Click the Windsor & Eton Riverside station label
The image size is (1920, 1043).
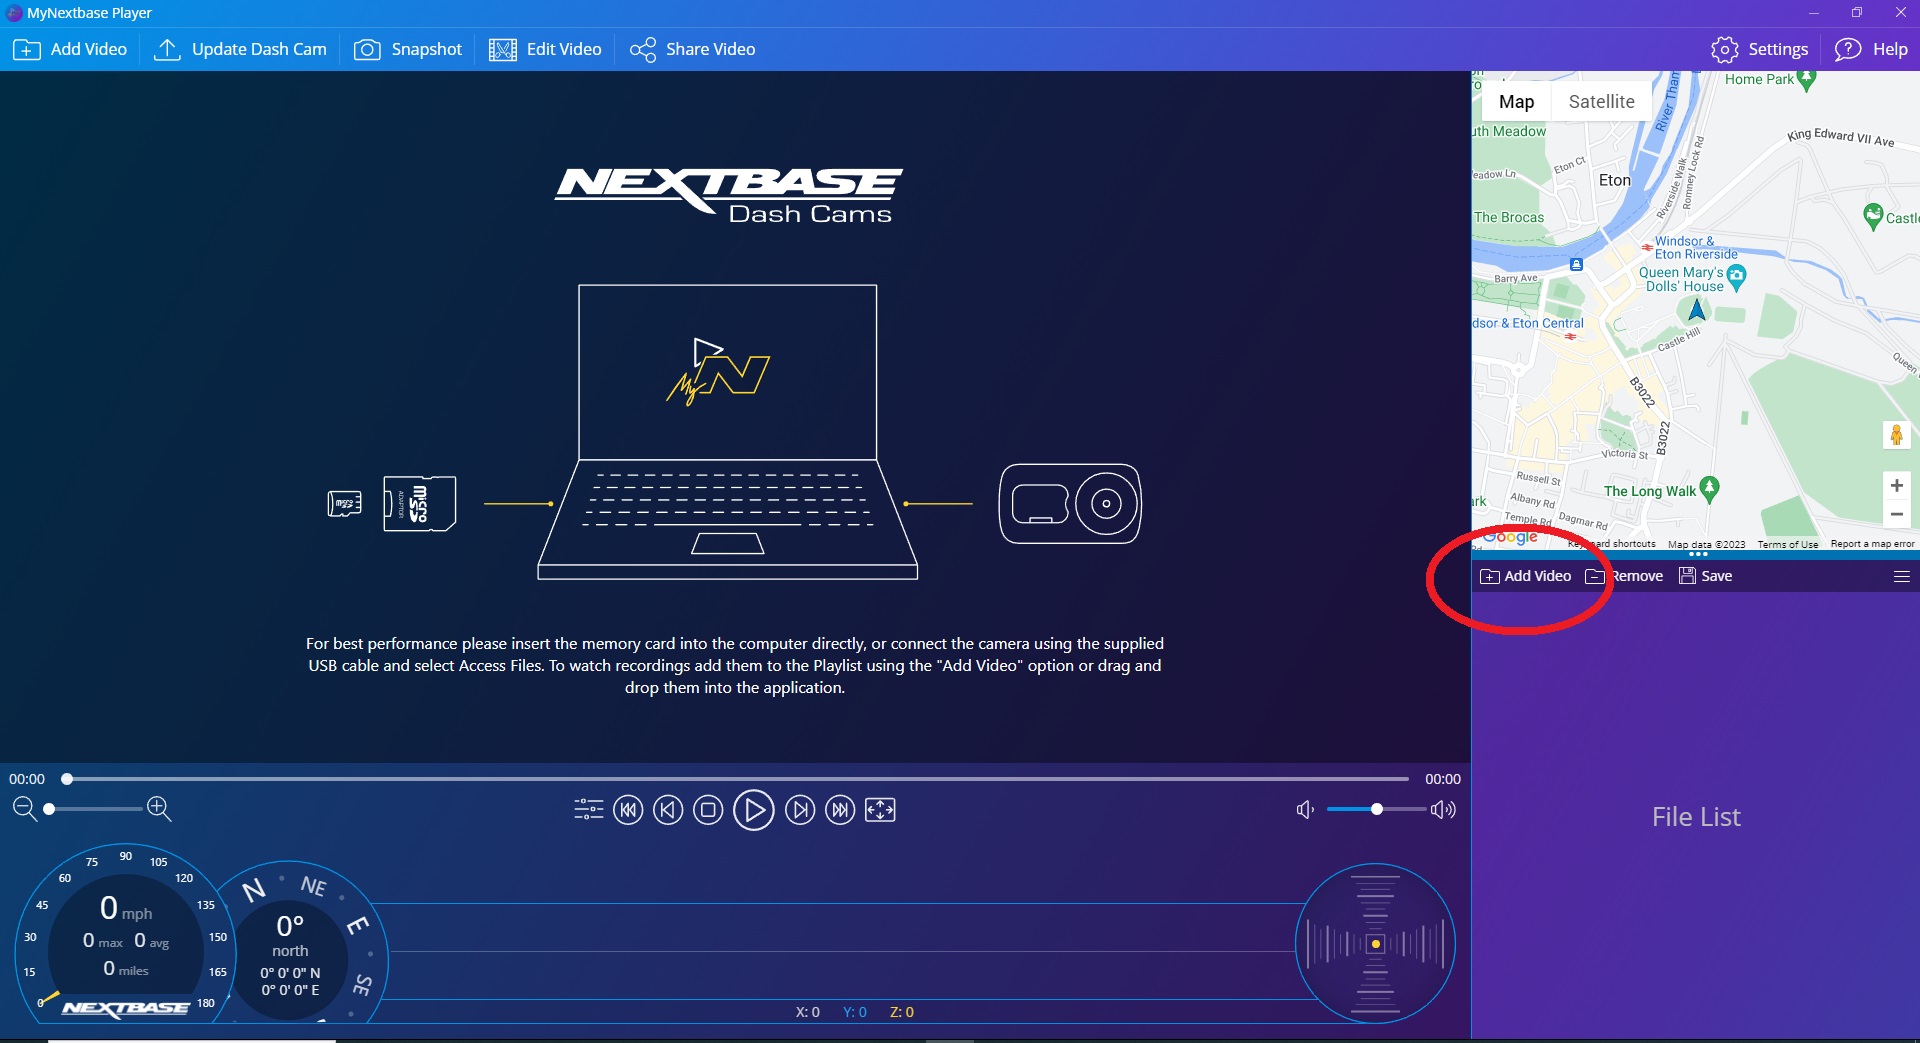coord(1696,247)
